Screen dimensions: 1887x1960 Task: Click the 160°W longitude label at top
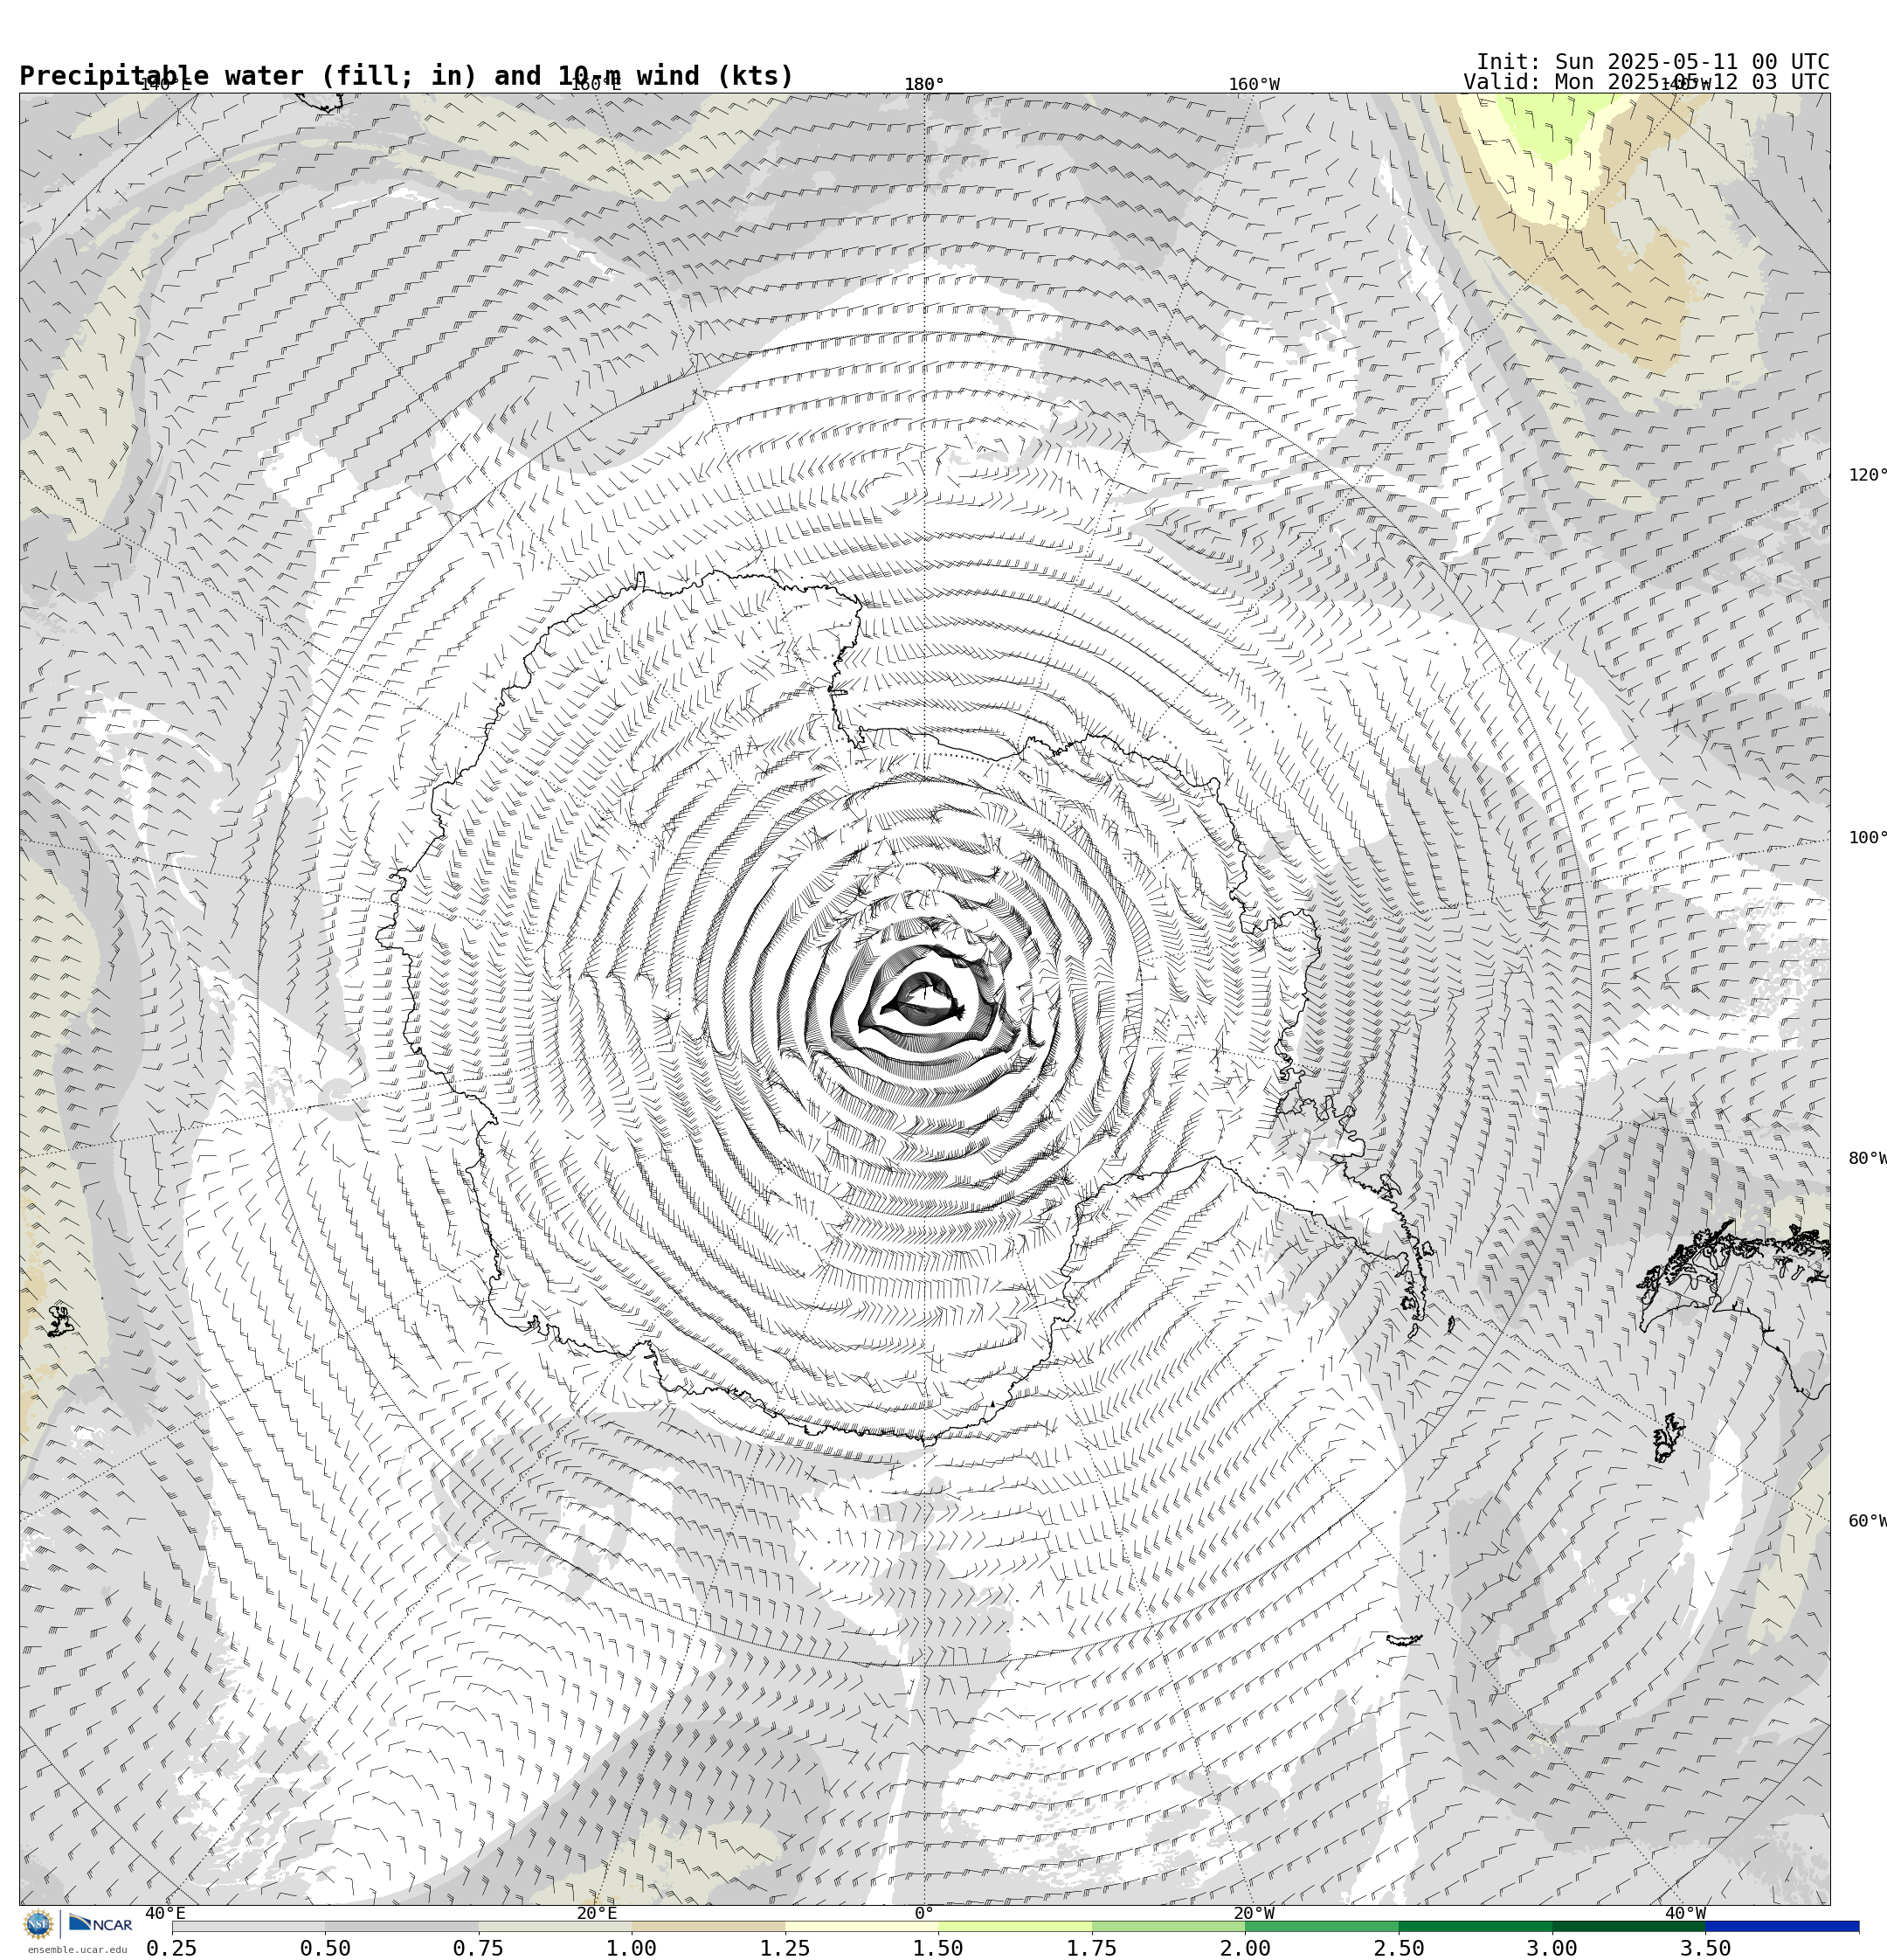(x=1254, y=84)
